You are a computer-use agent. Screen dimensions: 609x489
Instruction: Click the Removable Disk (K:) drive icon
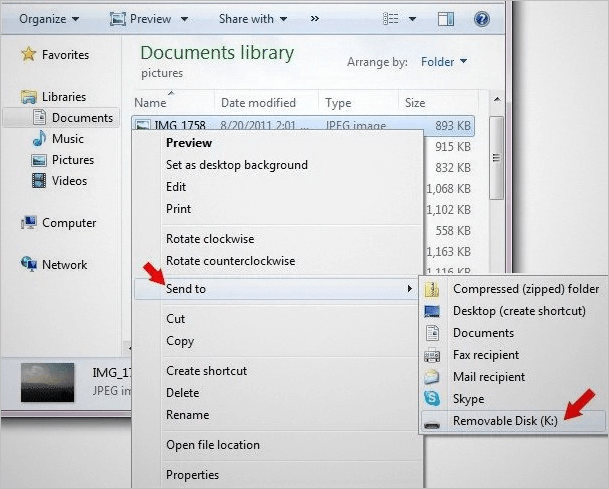coord(432,421)
